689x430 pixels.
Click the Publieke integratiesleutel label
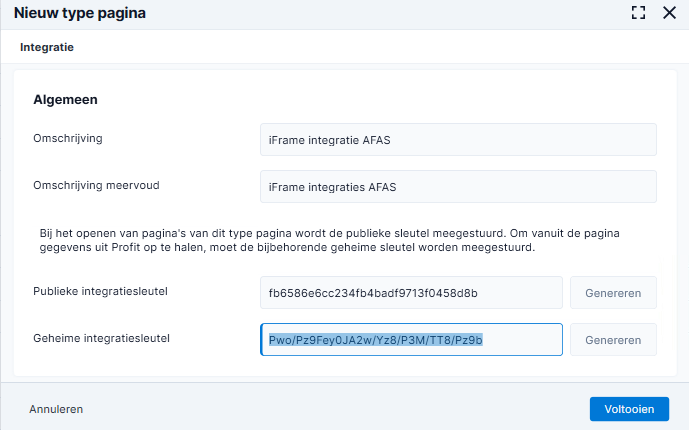100,291
